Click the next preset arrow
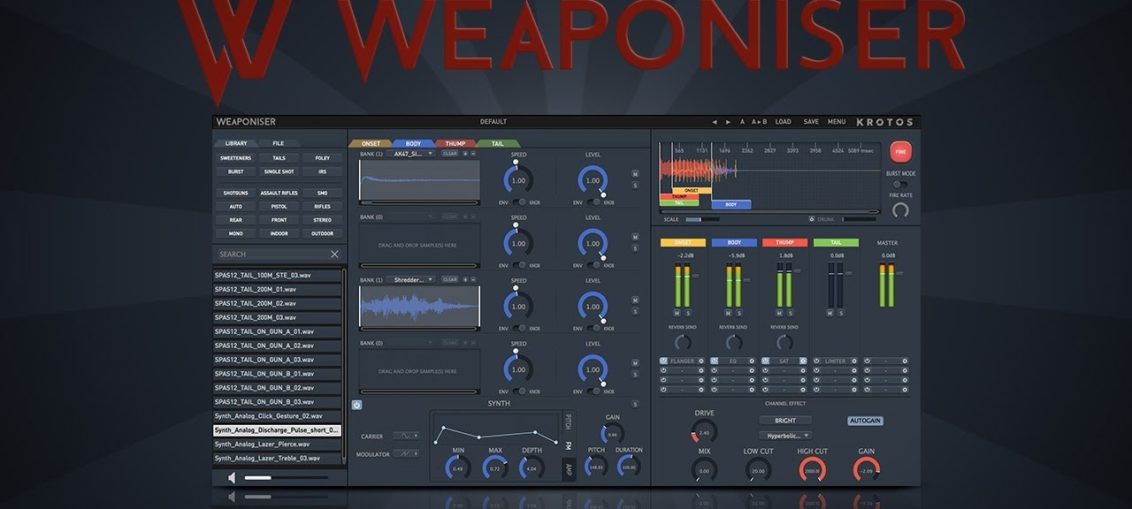 point(728,122)
